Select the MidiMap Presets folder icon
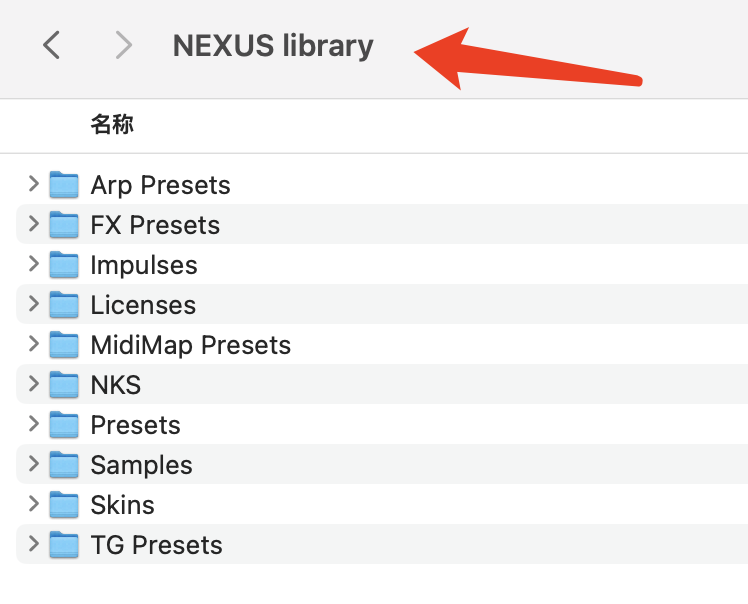748x604 pixels. [64, 344]
